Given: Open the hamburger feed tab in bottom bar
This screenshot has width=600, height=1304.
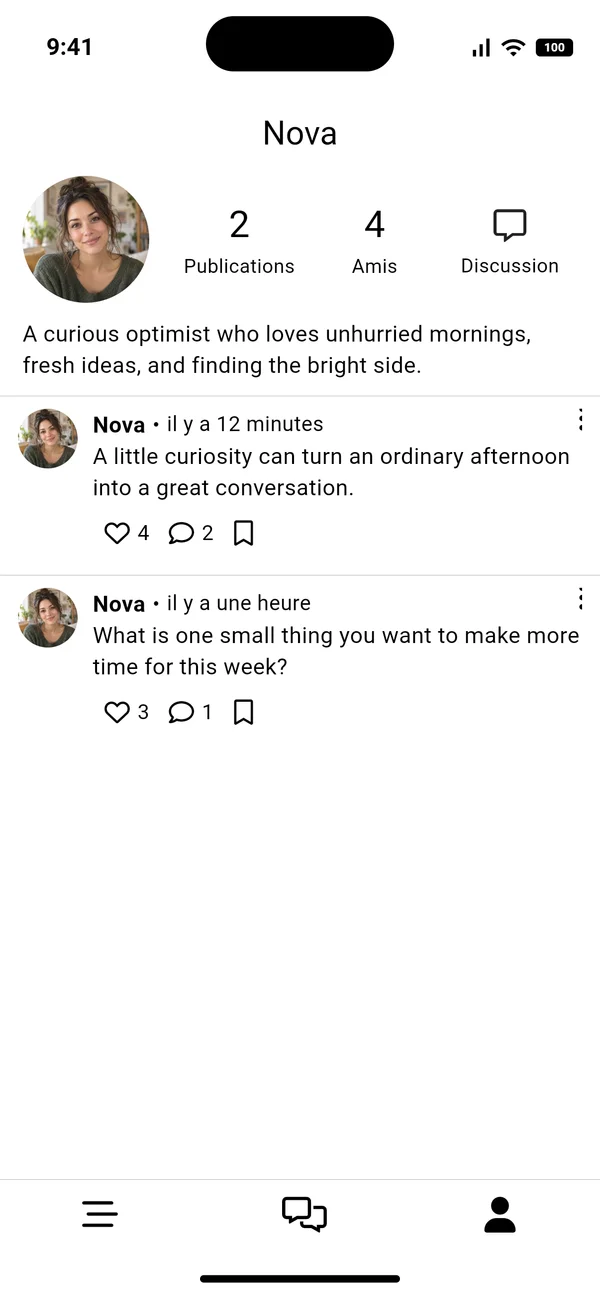Looking at the screenshot, I should [100, 1214].
